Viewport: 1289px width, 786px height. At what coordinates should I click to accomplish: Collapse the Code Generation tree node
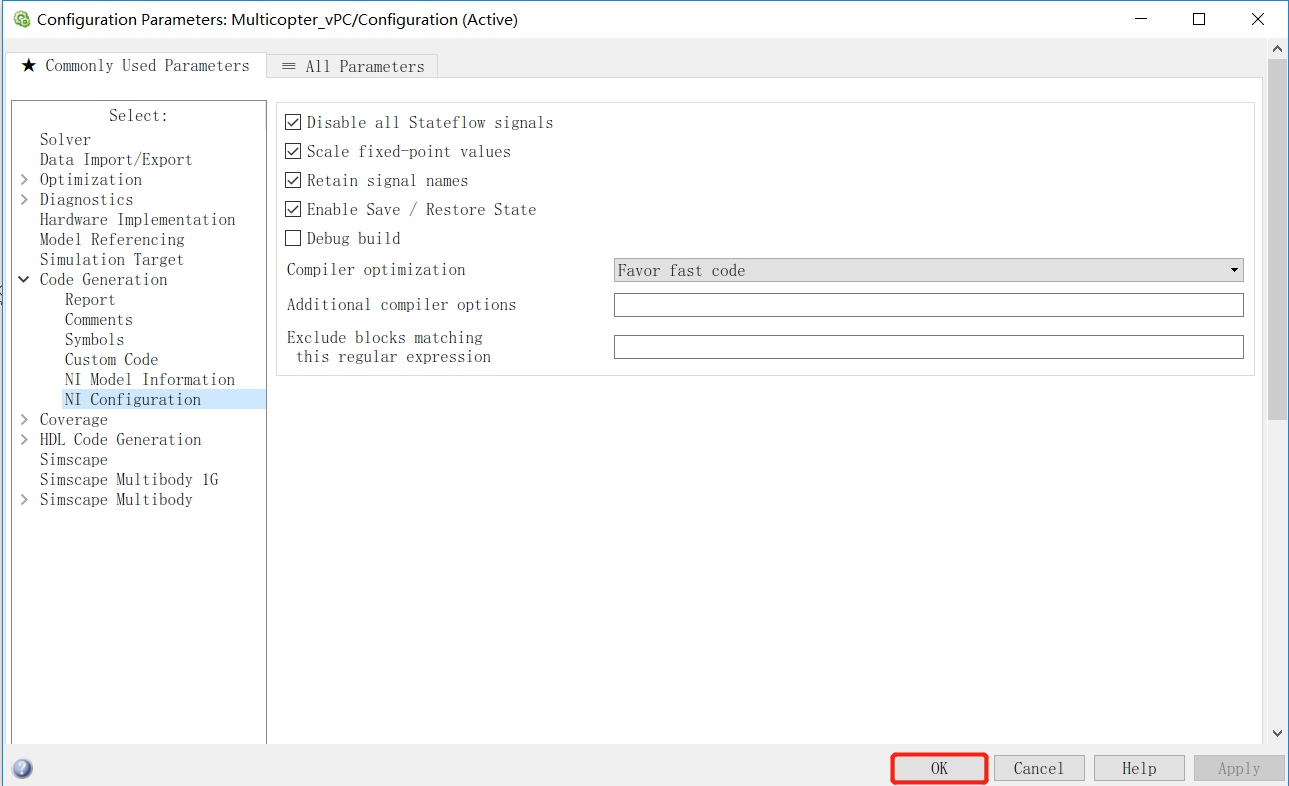(x=24, y=280)
